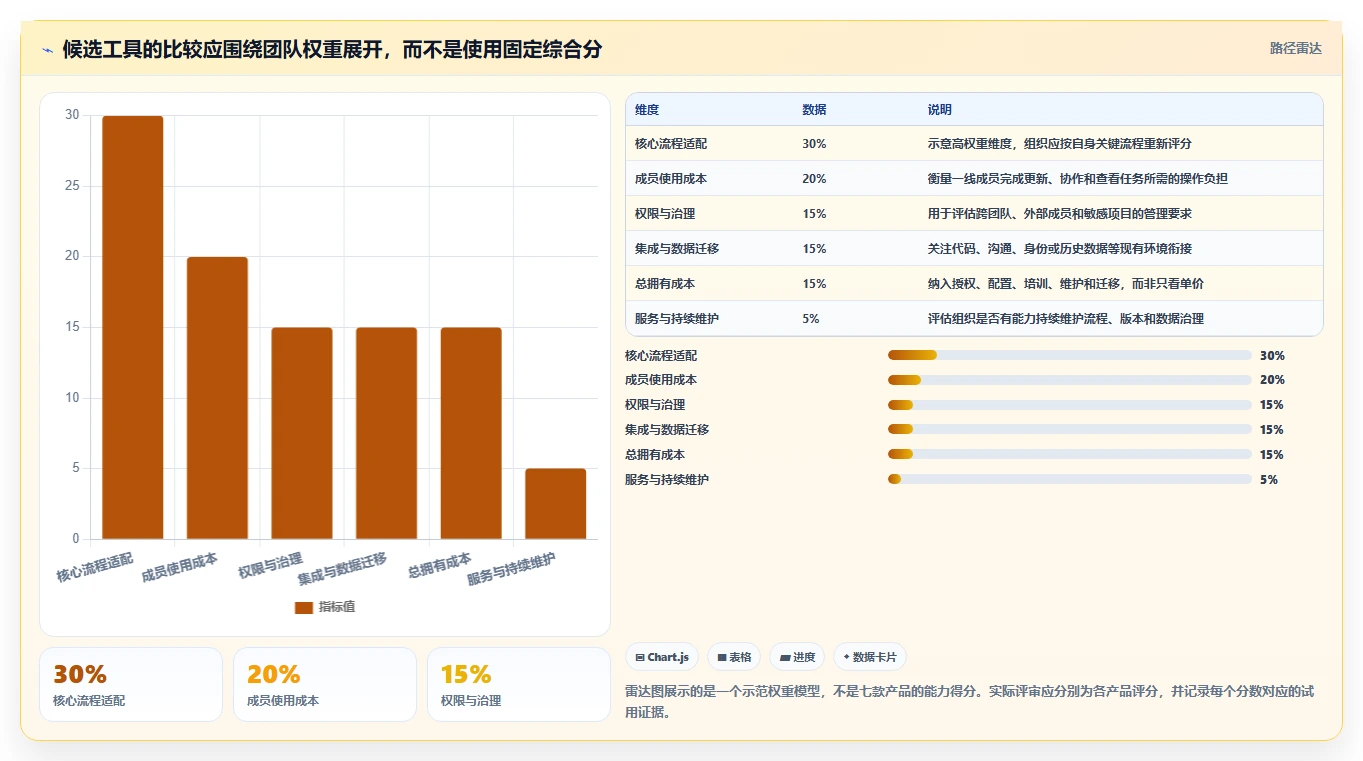Click the 路径雷达 tag in the header
Screen dimensions: 1363x761
[x=1295, y=48]
